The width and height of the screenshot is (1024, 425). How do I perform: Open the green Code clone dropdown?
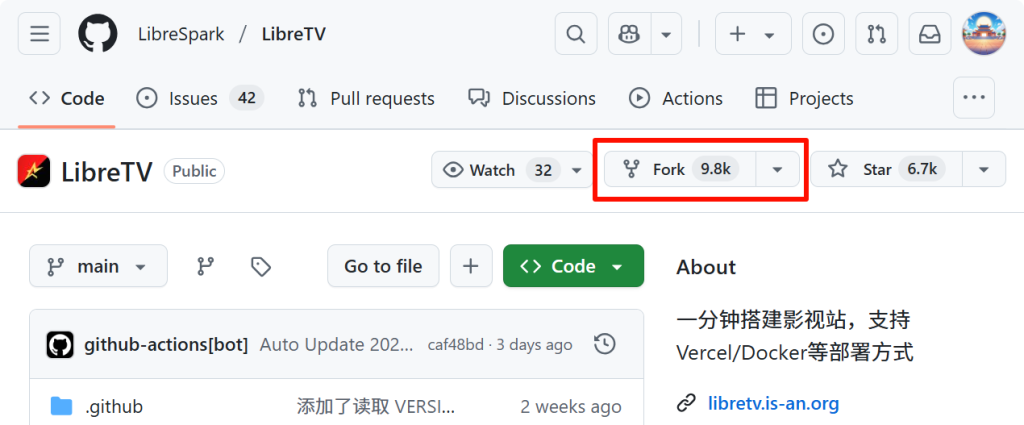(573, 266)
